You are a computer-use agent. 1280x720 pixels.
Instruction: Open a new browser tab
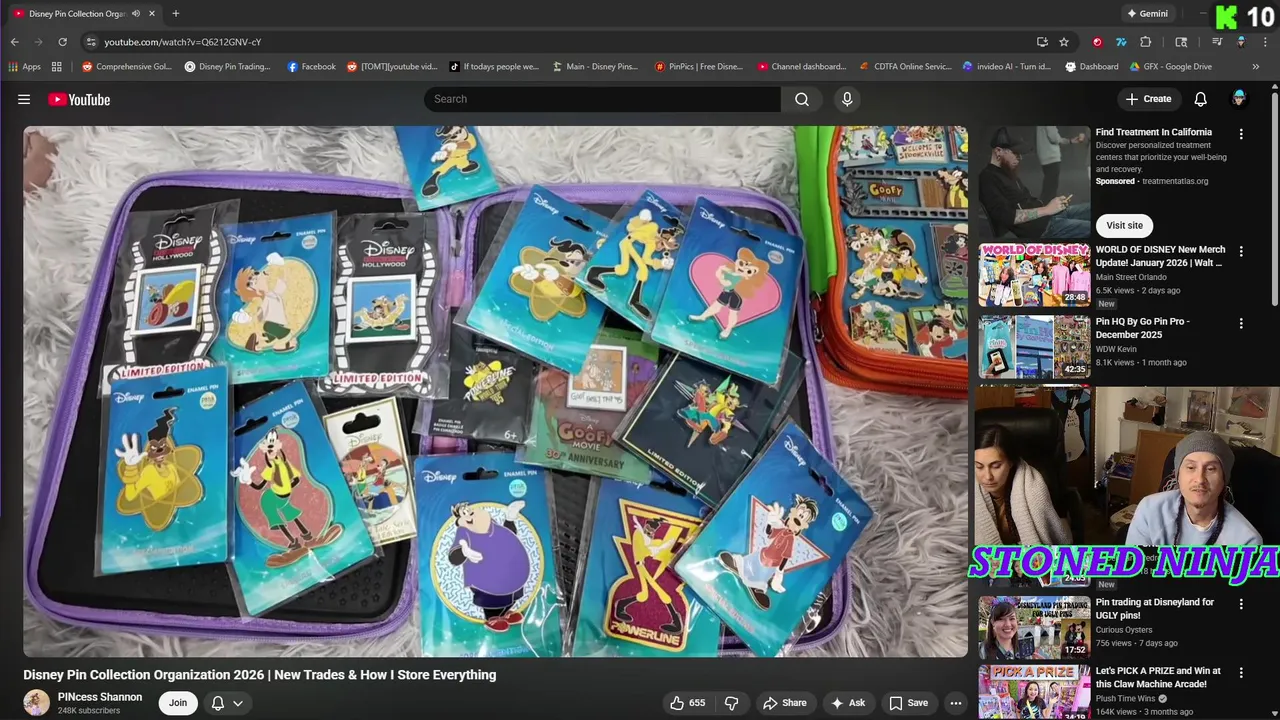[x=175, y=14]
